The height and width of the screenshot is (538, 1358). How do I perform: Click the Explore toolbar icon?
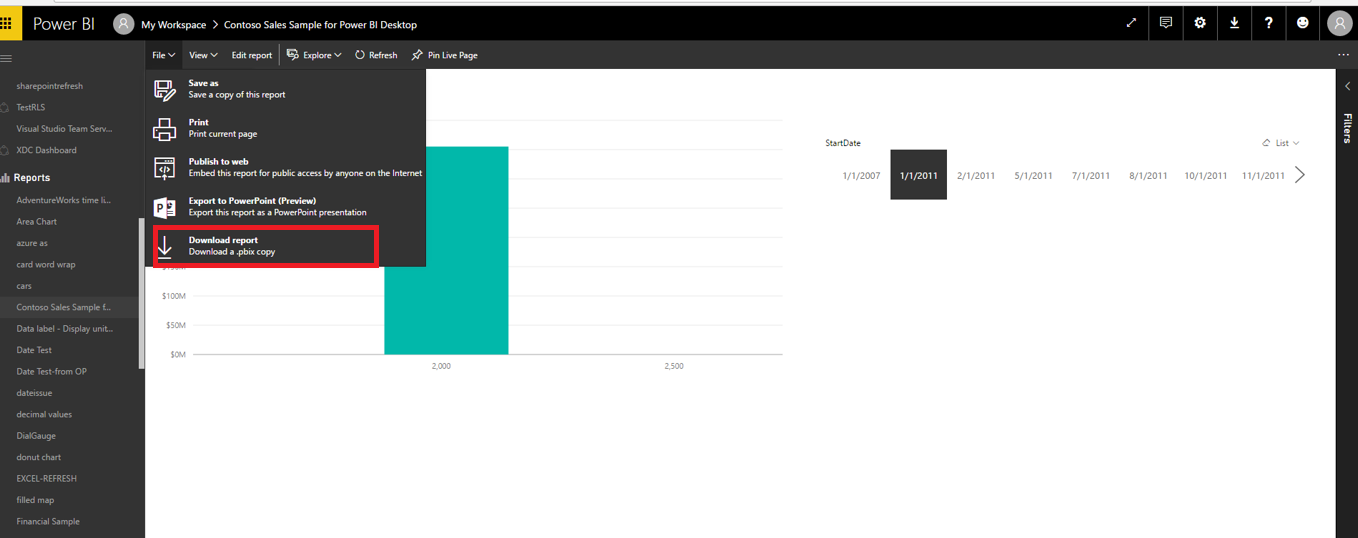[293, 55]
